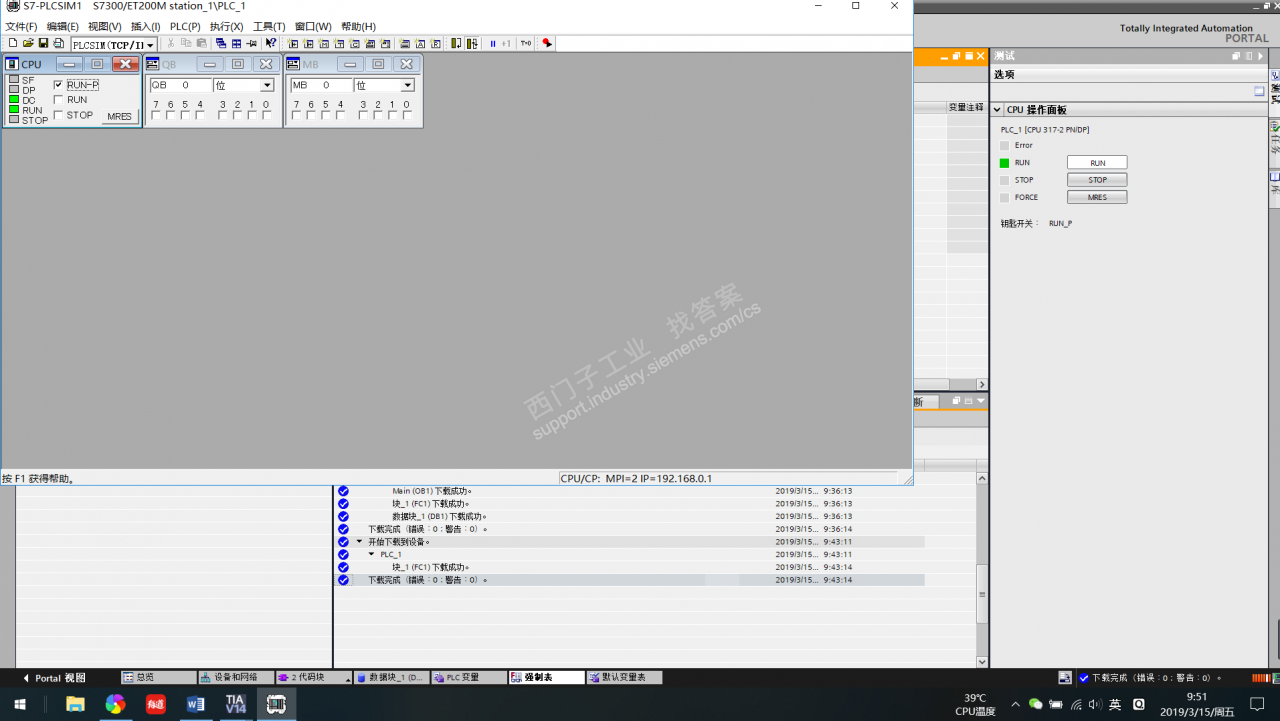The width and height of the screenshot is (1280, 721).
Task: Insert a Bit Memory variable via toolbar icon
Action: point(324,43)
